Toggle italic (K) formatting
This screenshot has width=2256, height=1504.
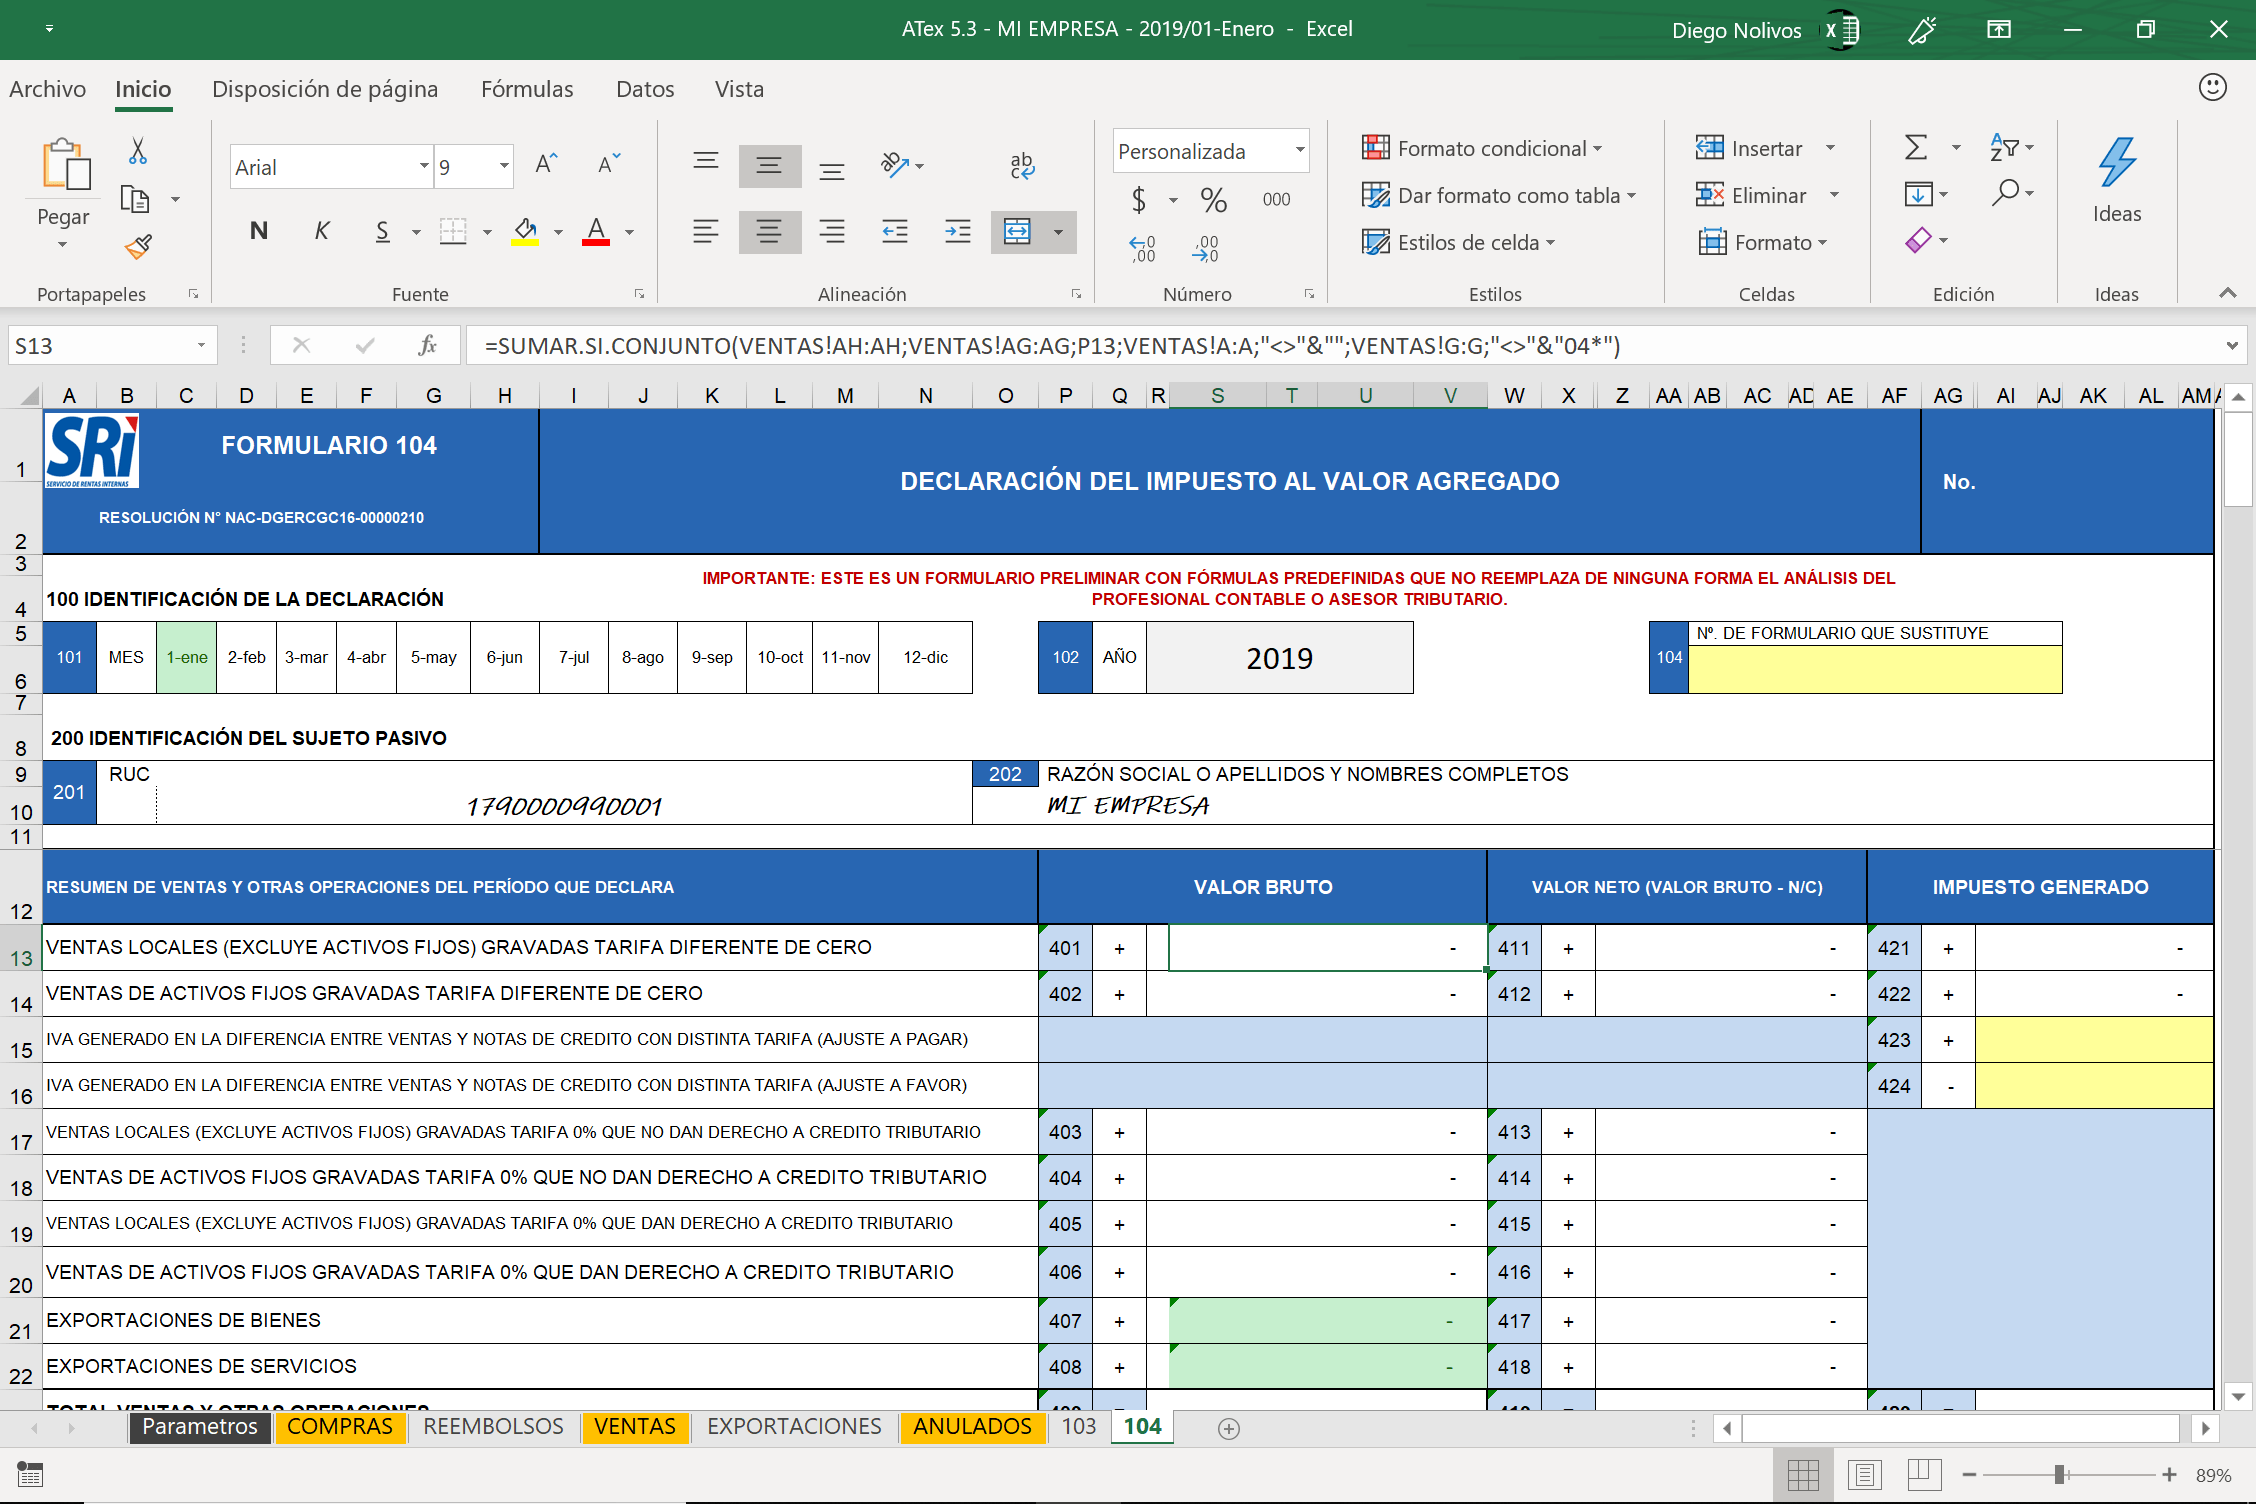pos(321,232)
